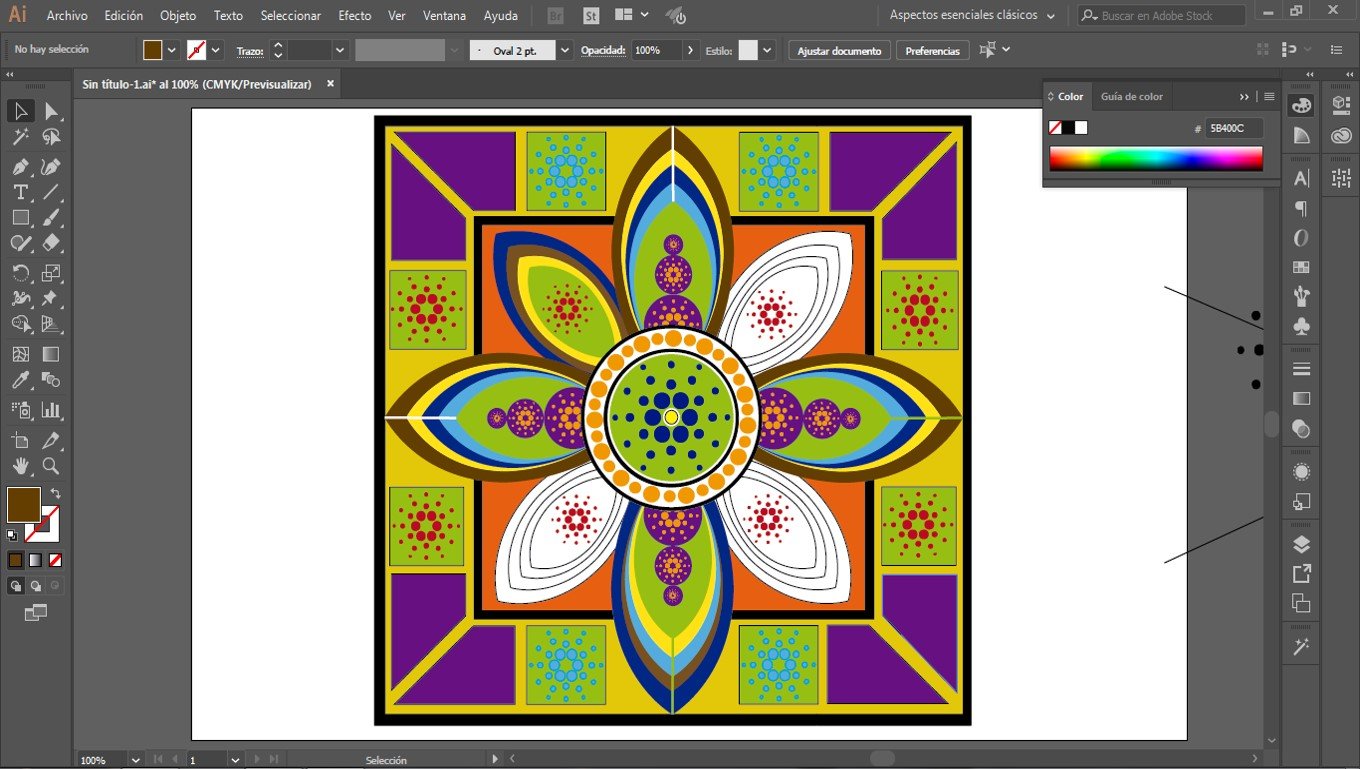This screenshot has width=1360, height=769.
Task: Open the Oval 2 pt. brush dropdown
Action: click(x=565, y=50)
